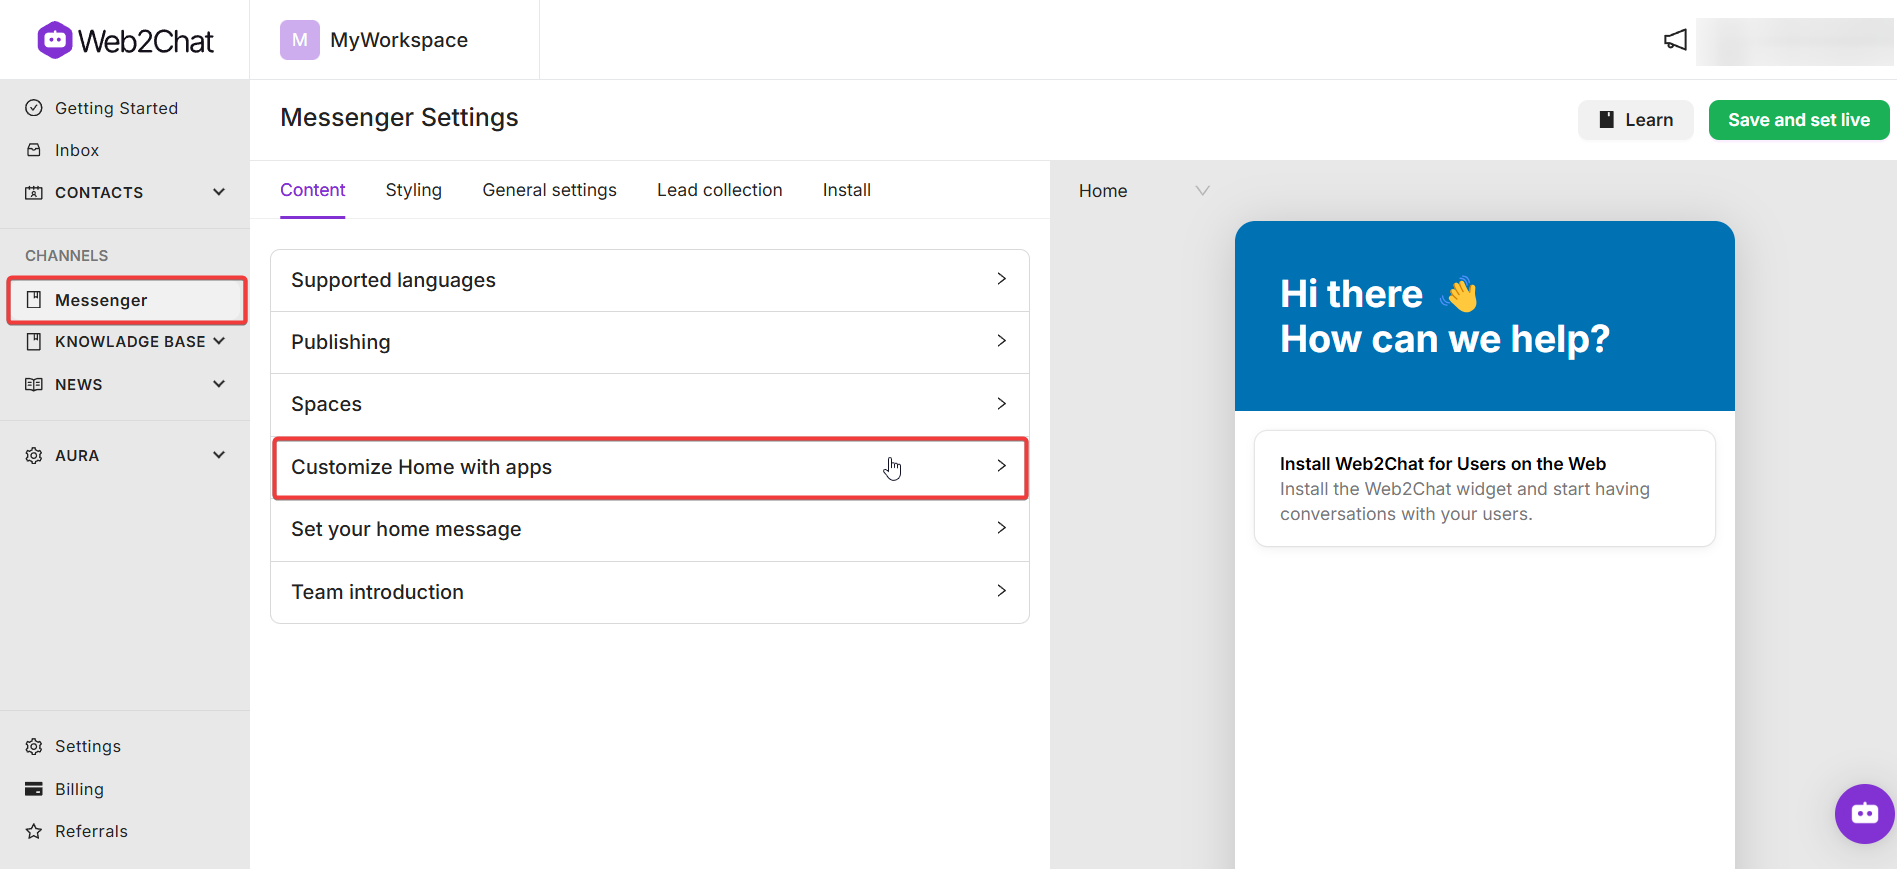1897x869 pixels.
Task: Click Install Web2Chat for Users card
Action: click(1485, 488)
